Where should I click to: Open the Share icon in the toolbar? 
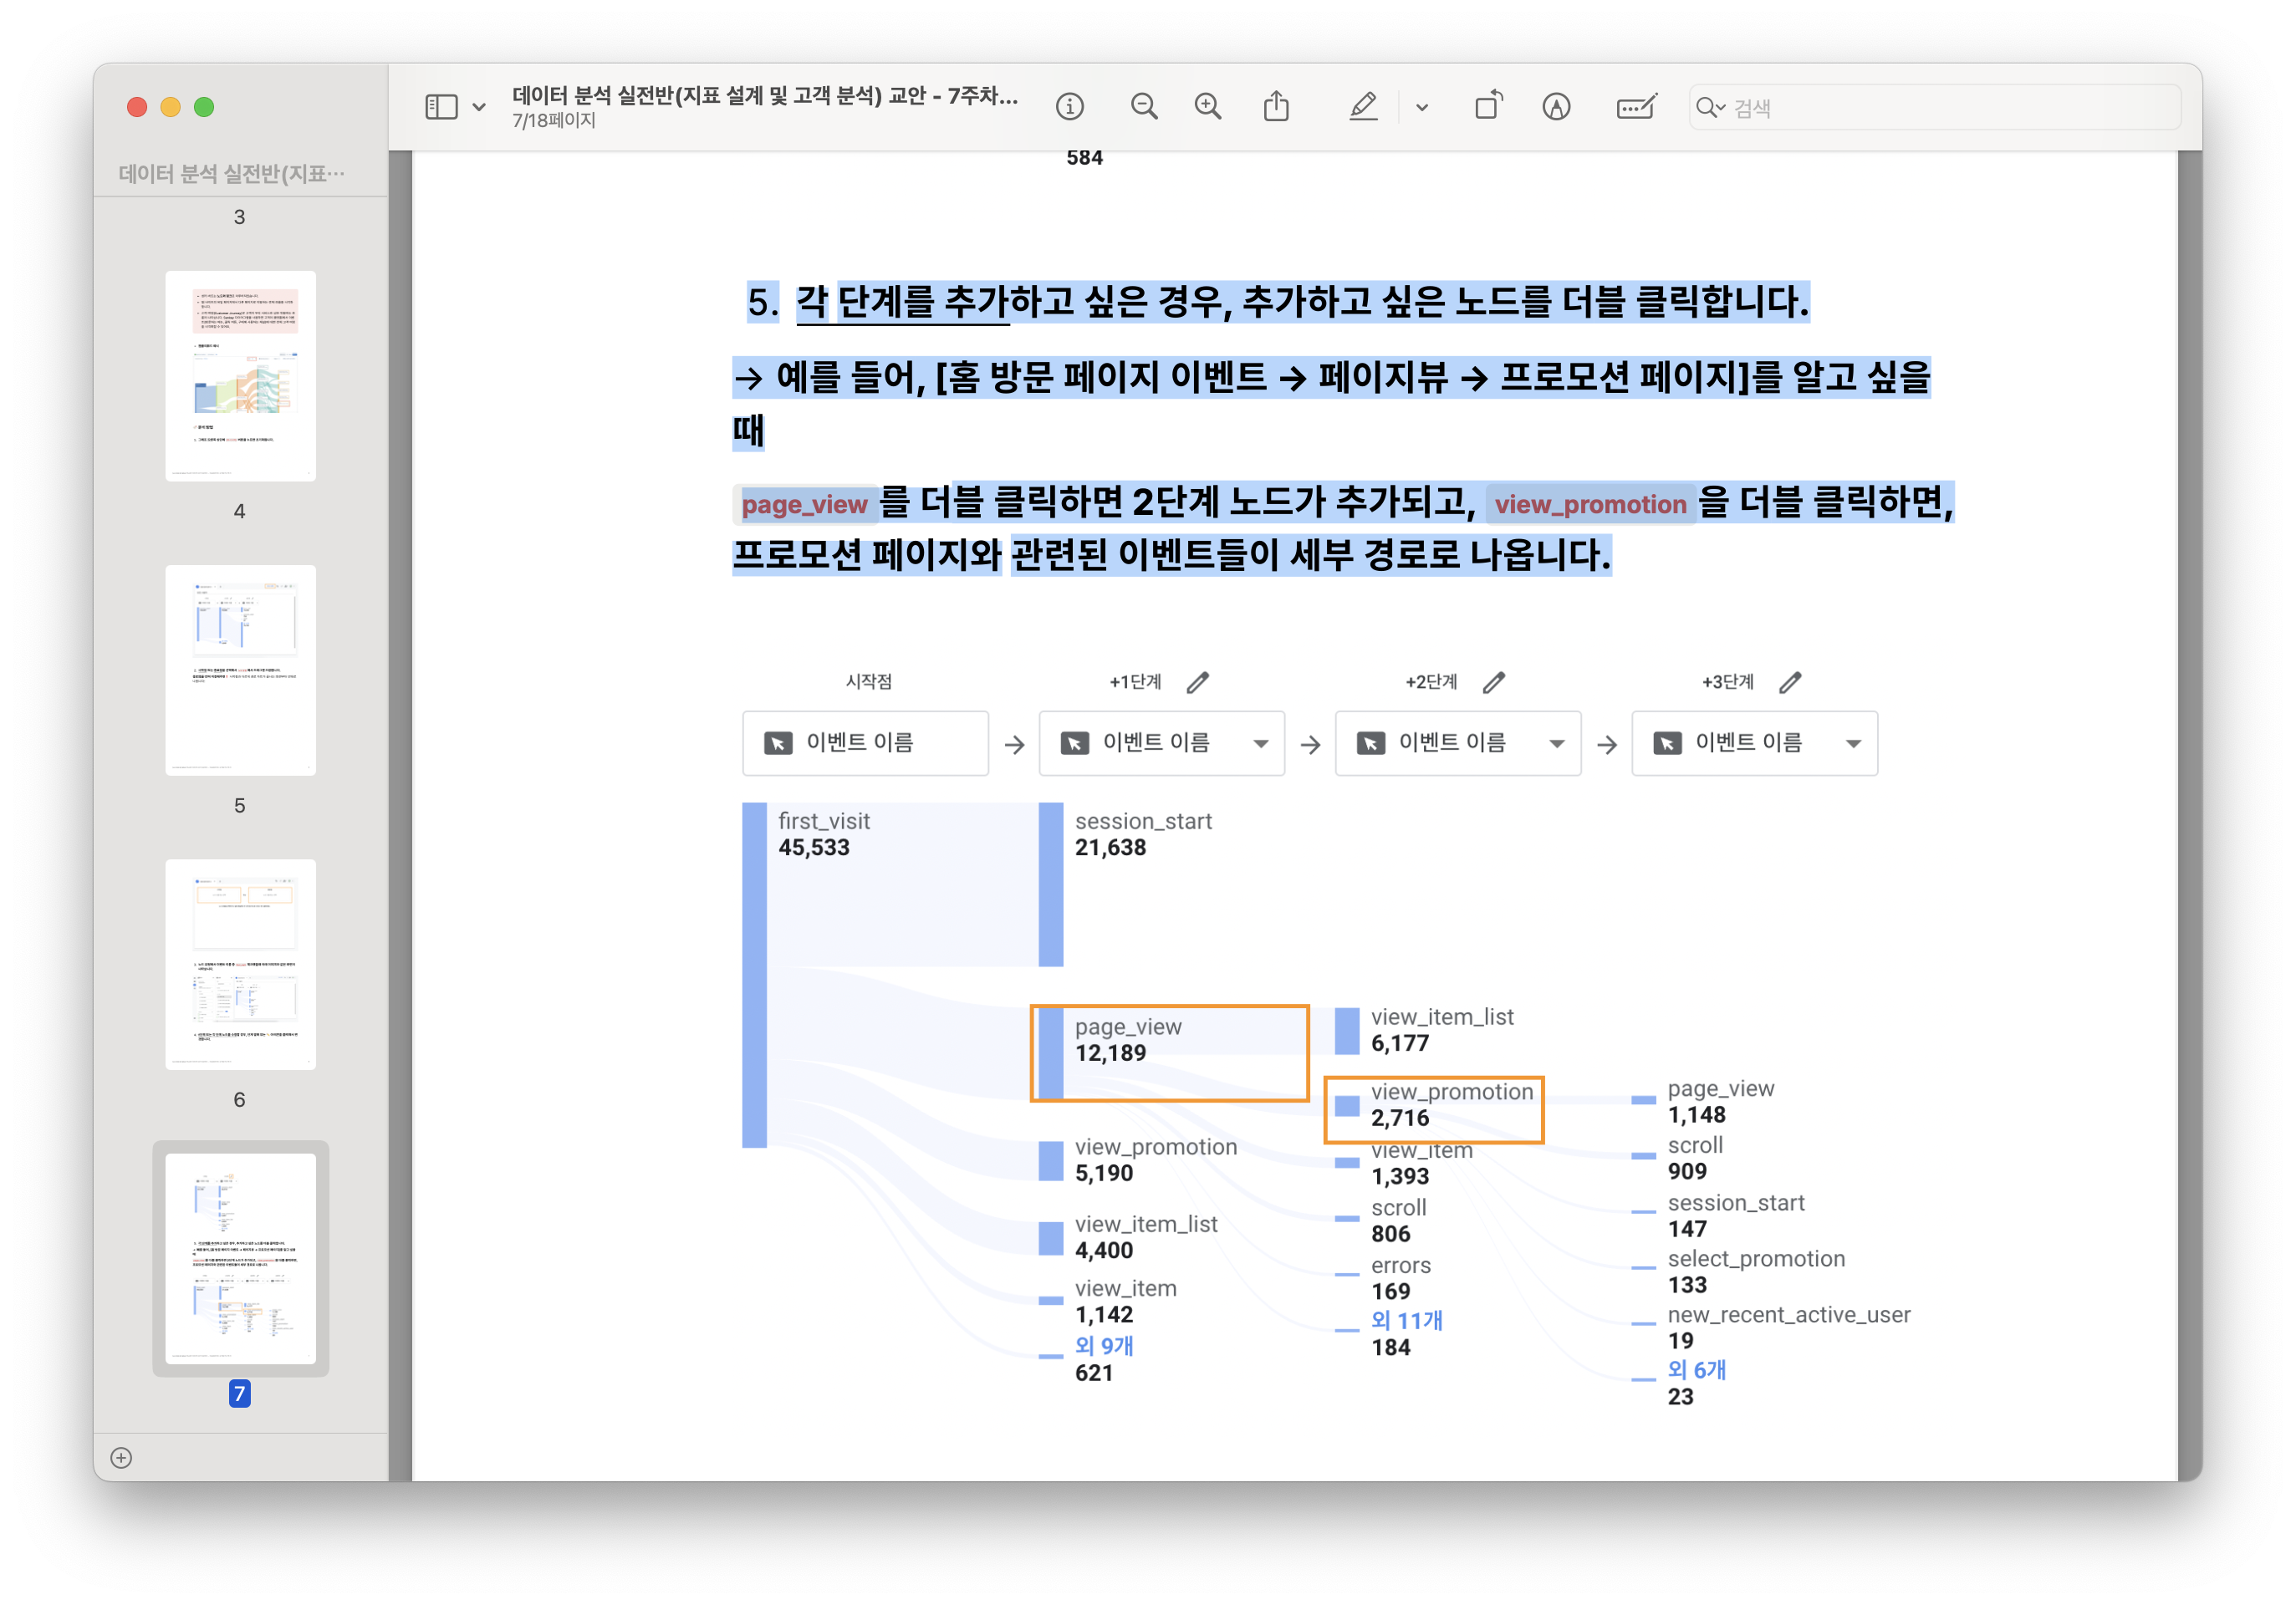click(x=1276, y=107)
